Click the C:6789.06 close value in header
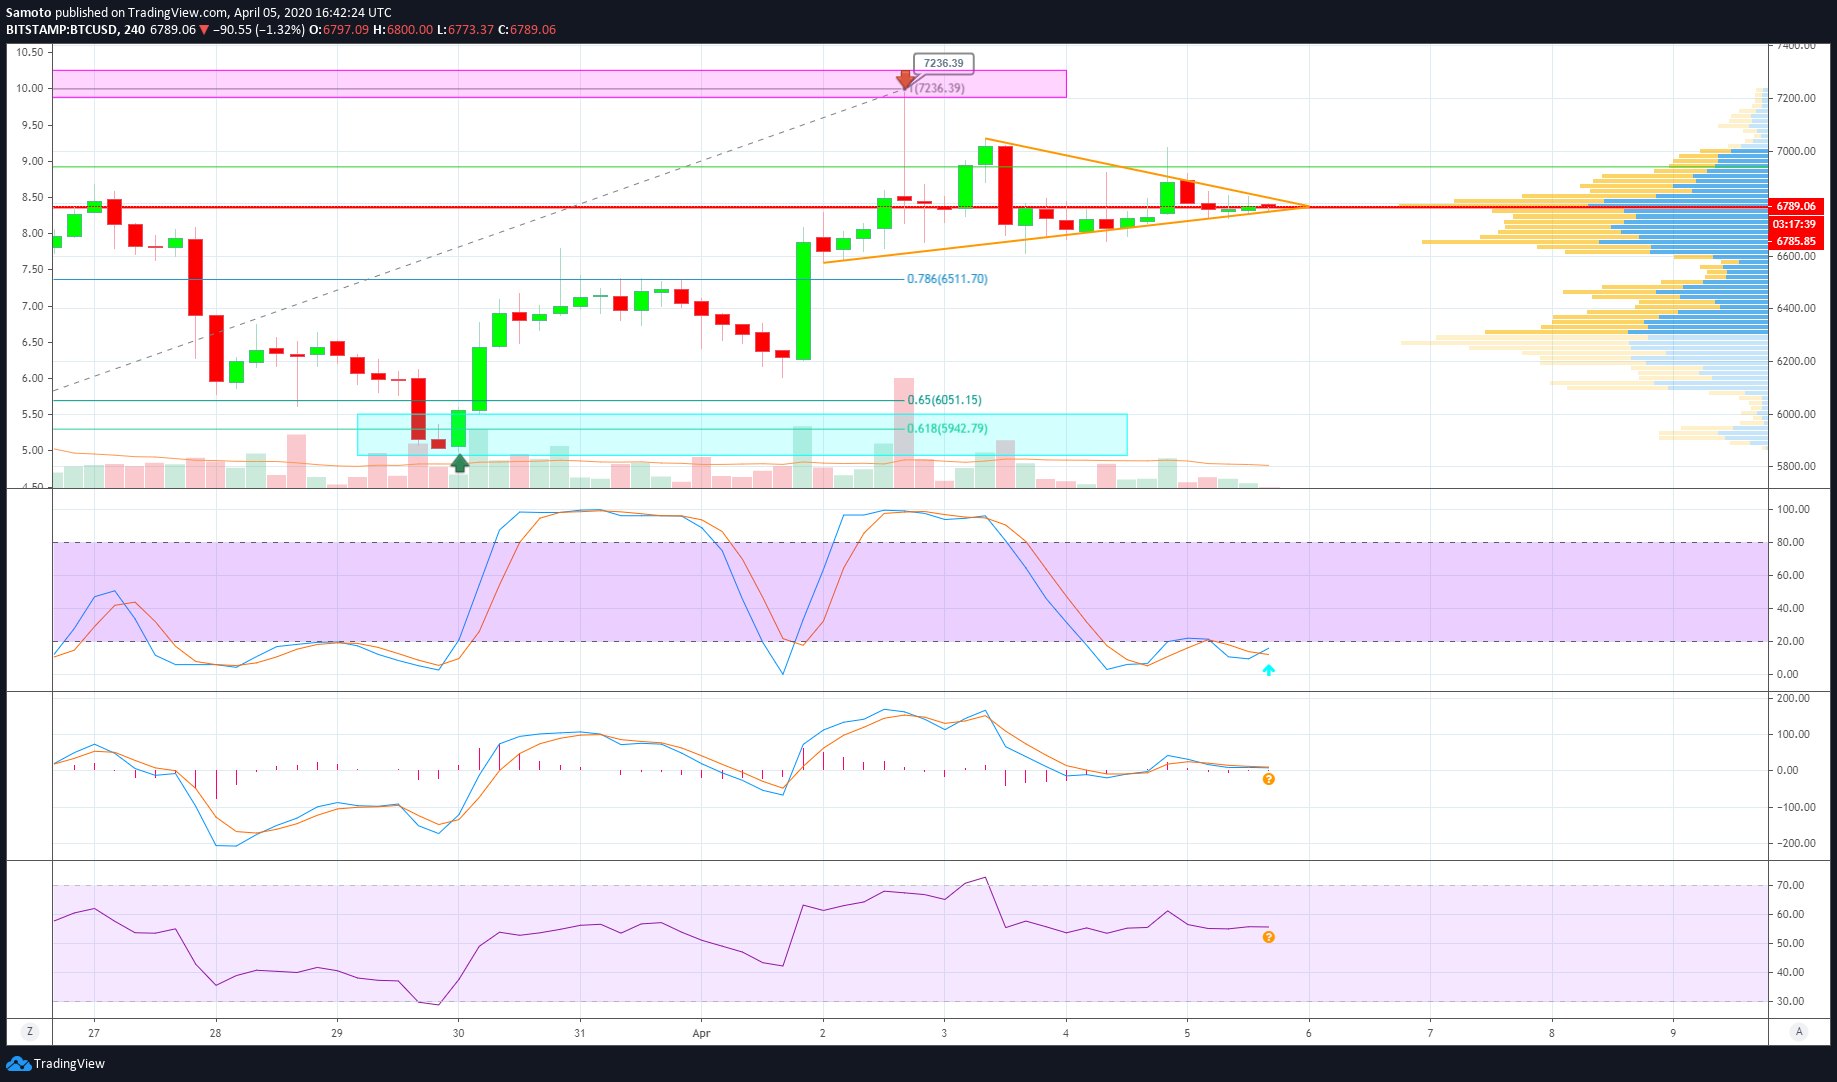 (x=527, y=29)
